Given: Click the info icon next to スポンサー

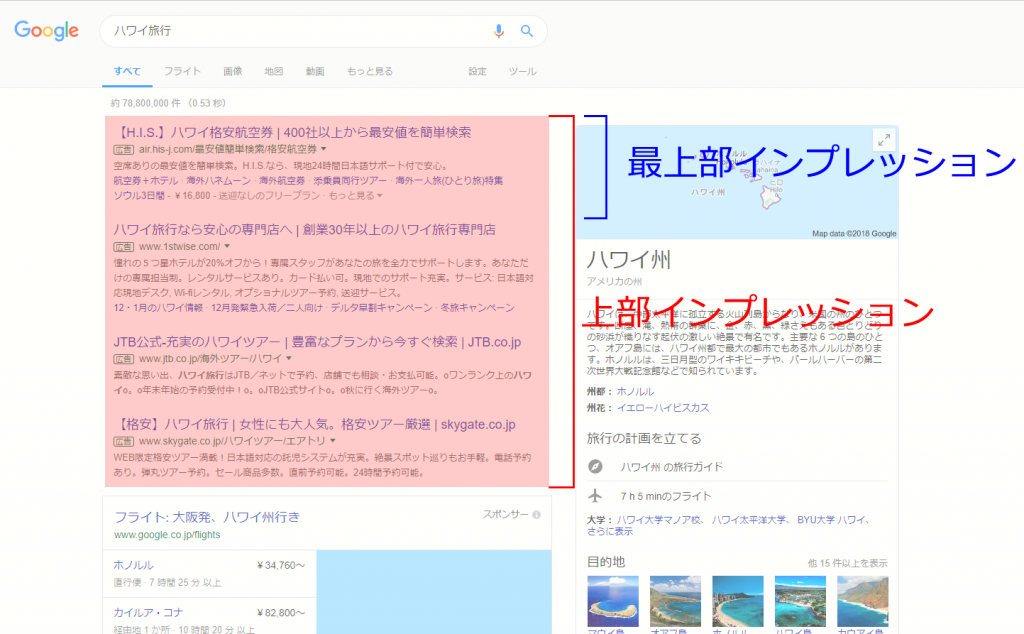Looking at the screenshot, I should pyautogui.click(x=536, y=515).
